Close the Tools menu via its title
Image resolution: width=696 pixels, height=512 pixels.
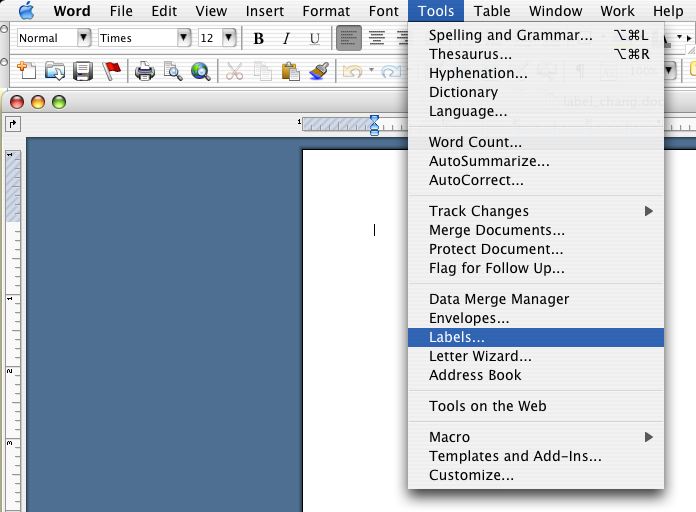pos(436,11)
